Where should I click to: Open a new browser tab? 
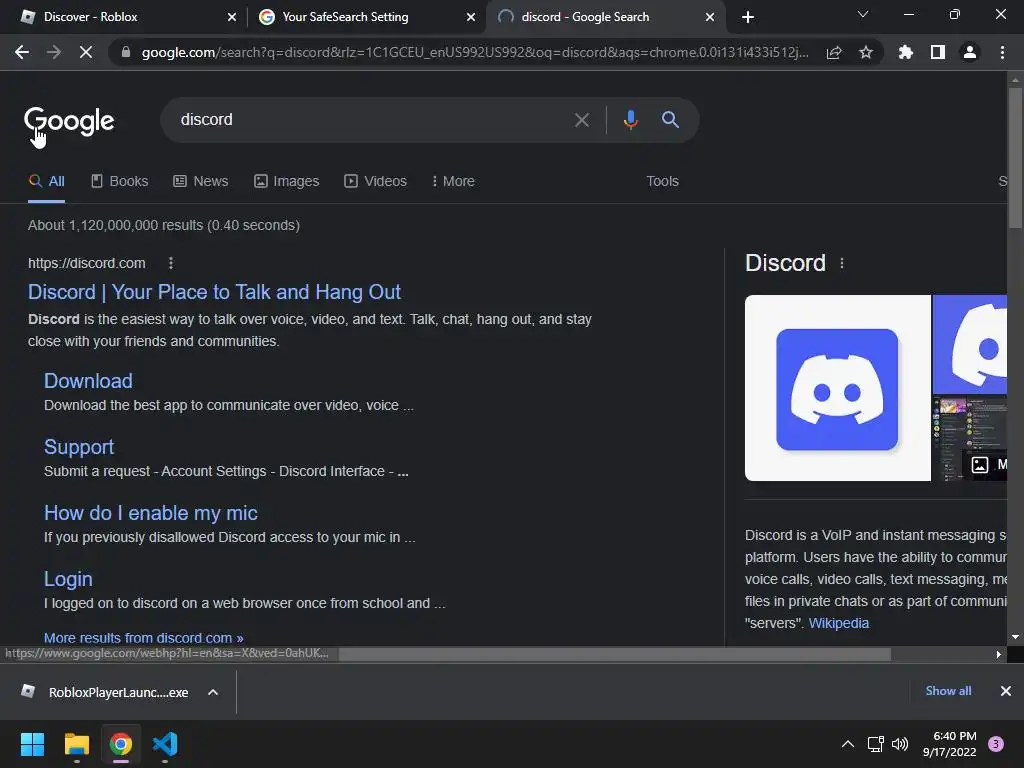coord(748,17)
